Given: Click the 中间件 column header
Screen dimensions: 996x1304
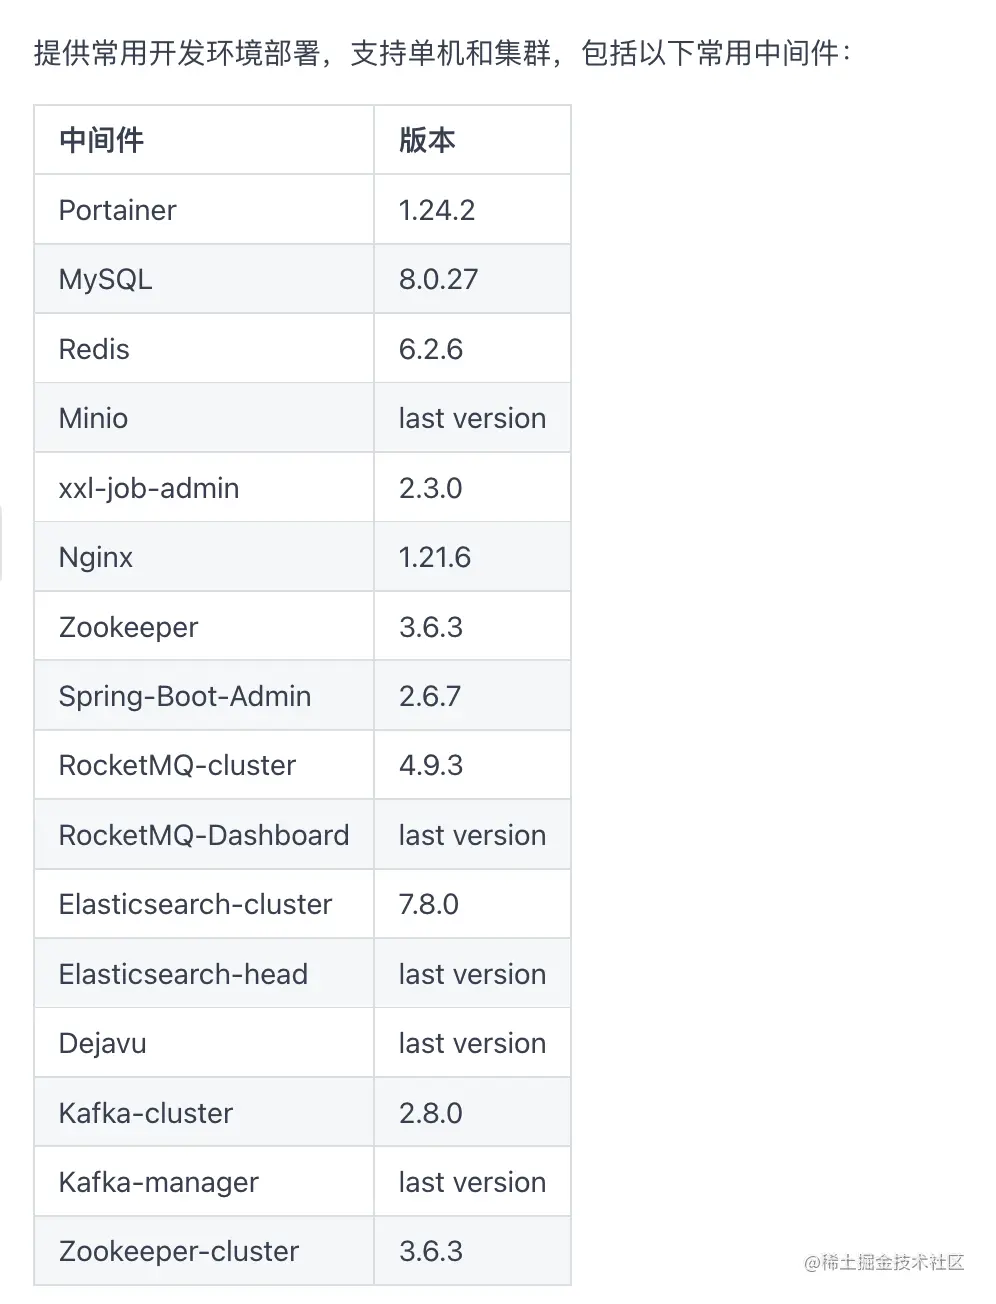Looking at the screenshot, I should click(101, 140).
